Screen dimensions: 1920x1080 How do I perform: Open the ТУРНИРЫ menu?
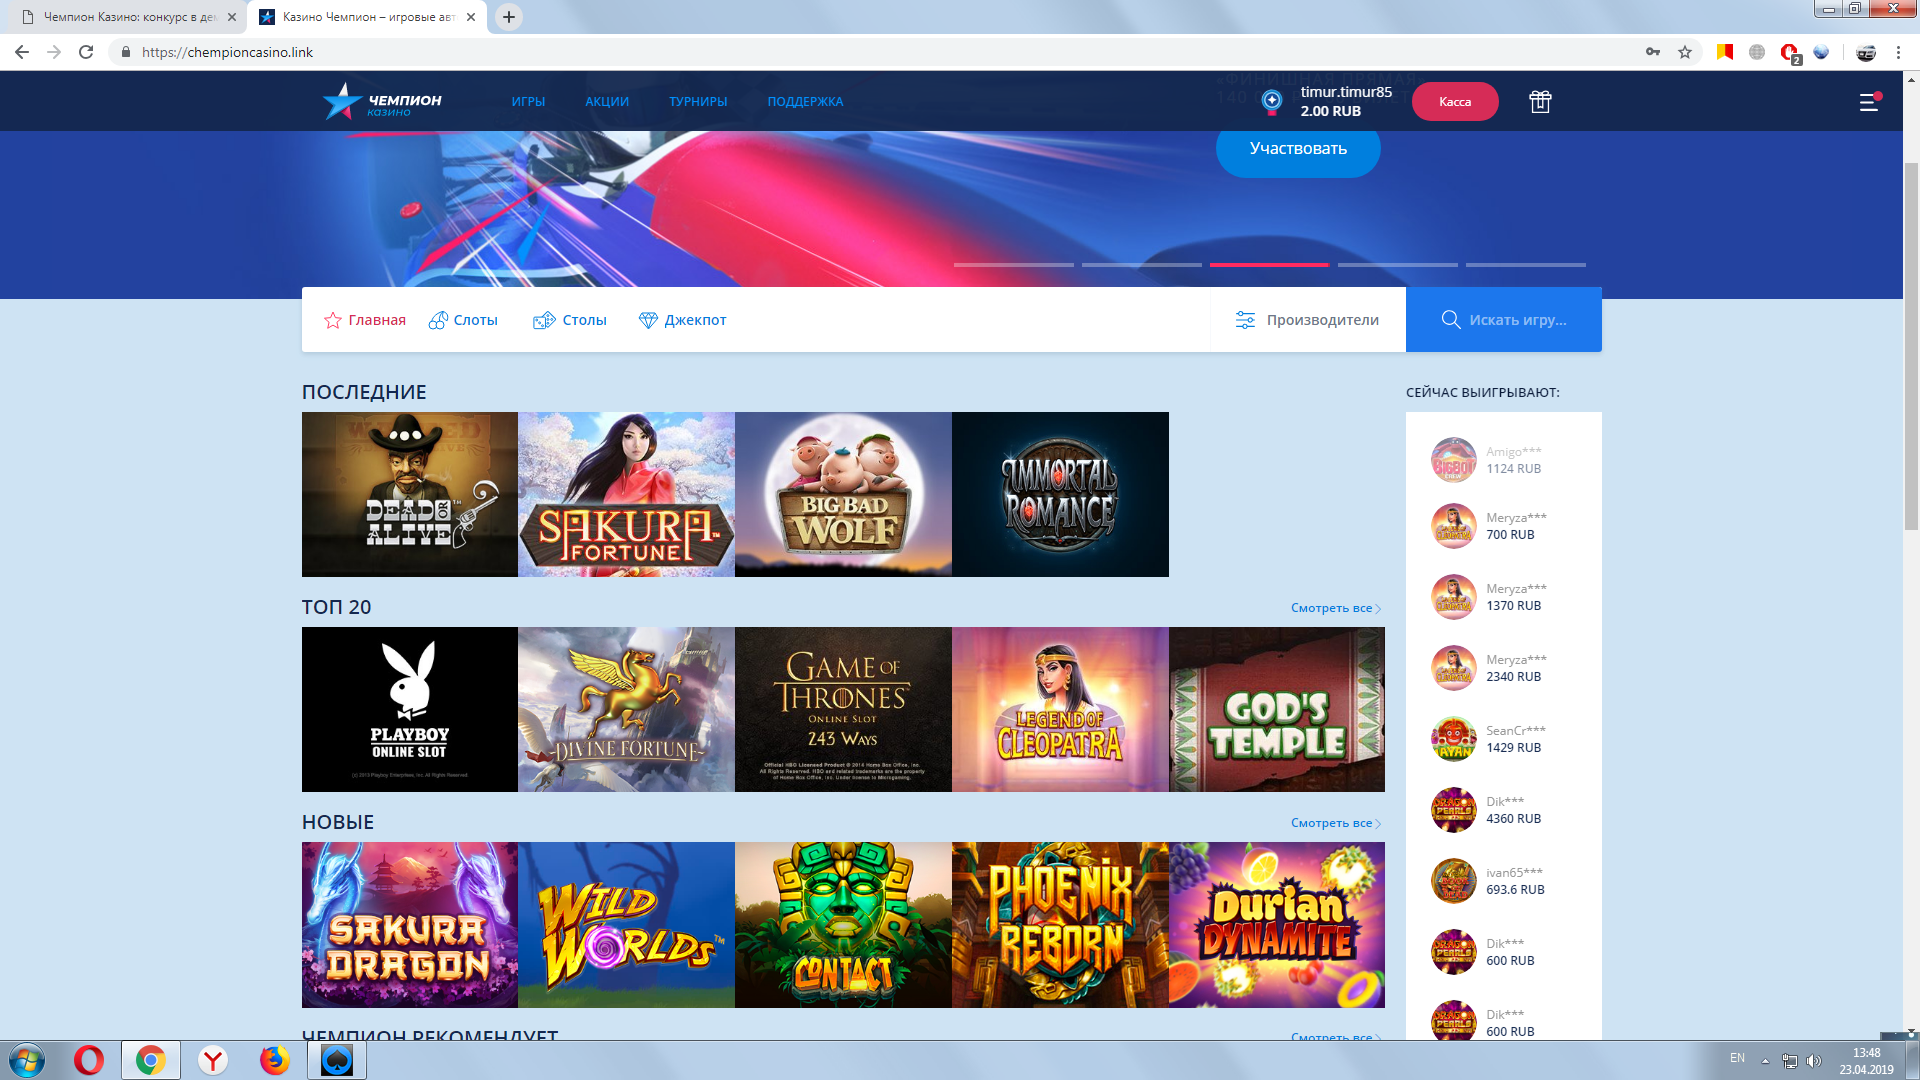698,101
